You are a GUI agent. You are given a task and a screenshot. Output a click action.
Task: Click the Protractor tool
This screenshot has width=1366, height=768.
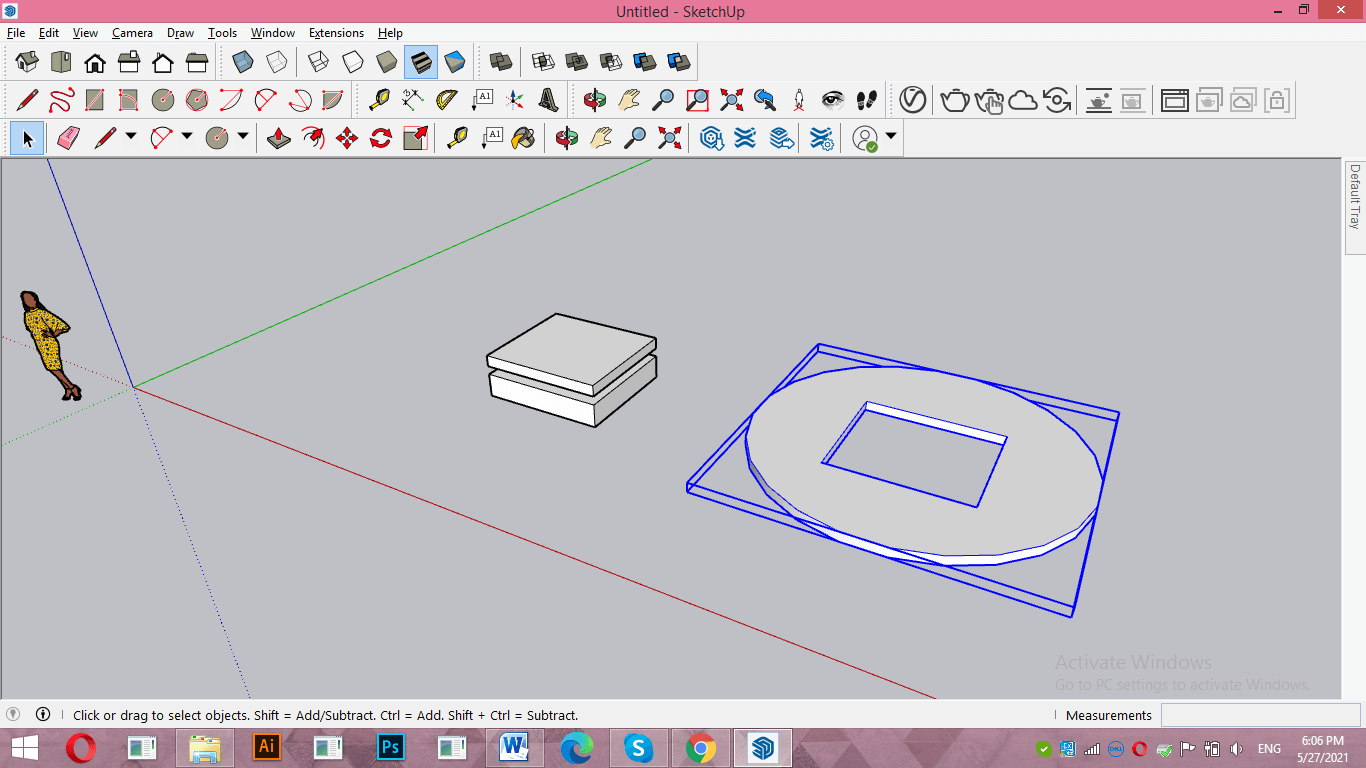pos(447,100)
